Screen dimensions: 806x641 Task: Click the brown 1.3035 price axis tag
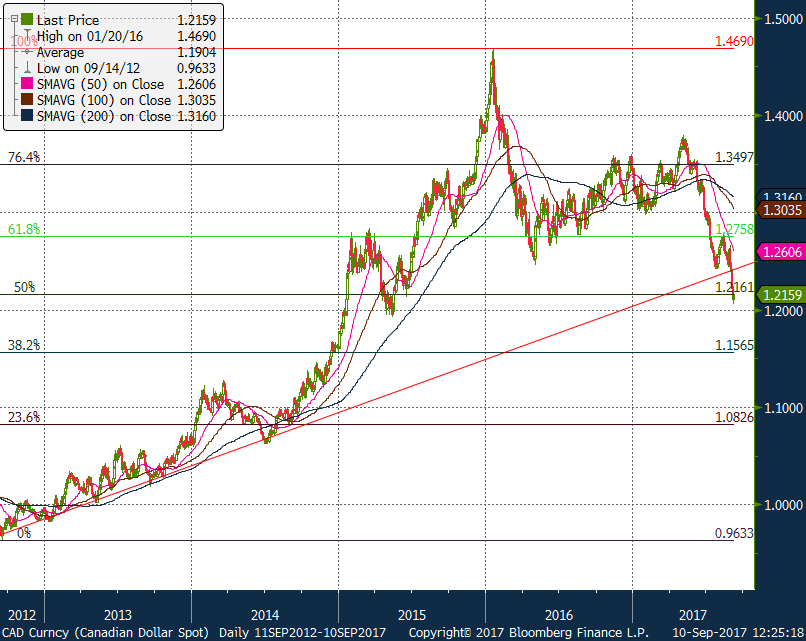click(x=782, y=210)
